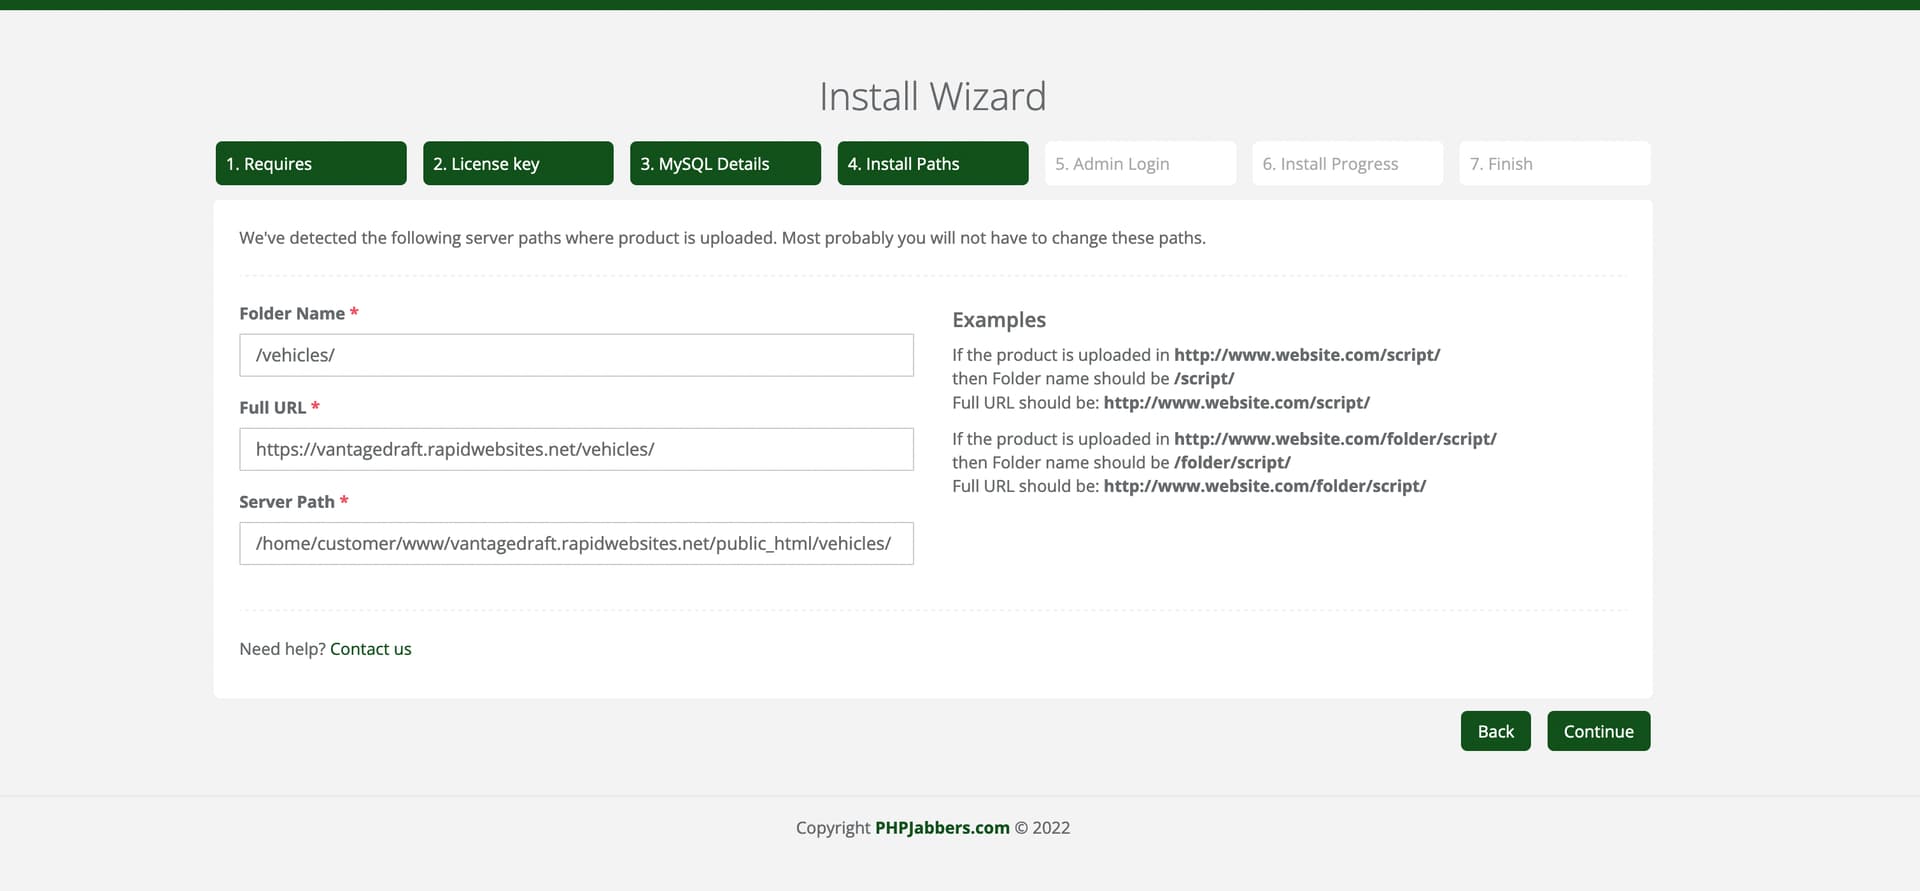Select the 7. Finish step
The image size is (1920, 891).
1554,163
